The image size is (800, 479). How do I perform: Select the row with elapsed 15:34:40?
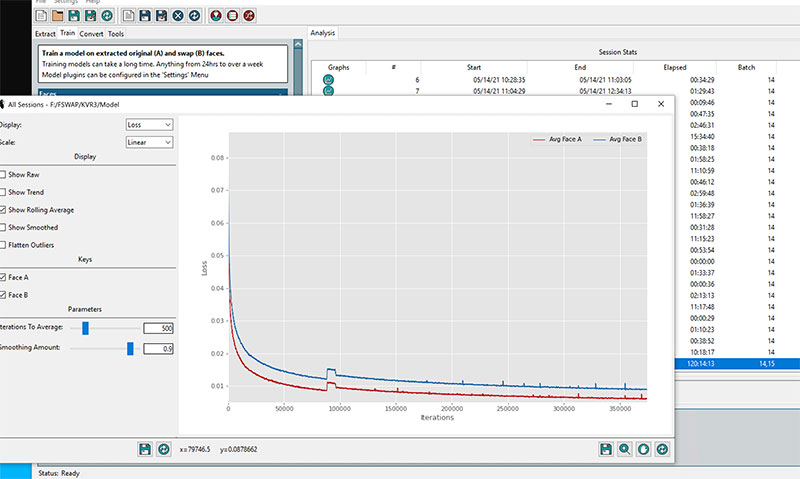click(x=737, y=137)
